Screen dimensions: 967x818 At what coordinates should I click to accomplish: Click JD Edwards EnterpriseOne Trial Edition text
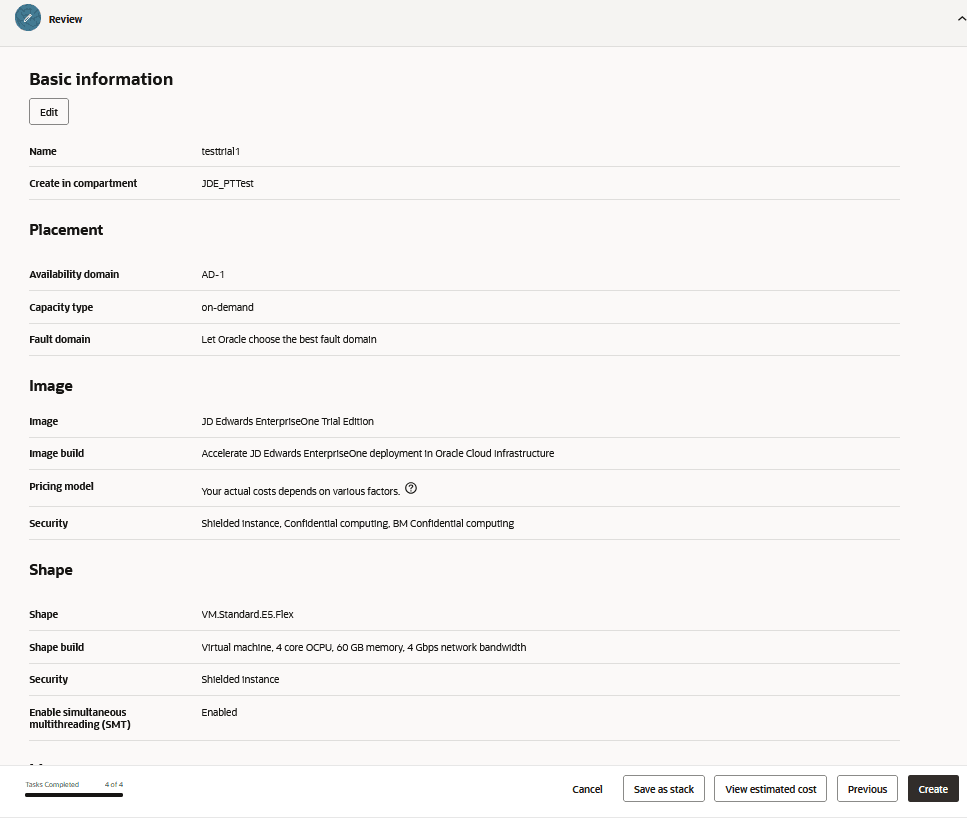(288, 421)
